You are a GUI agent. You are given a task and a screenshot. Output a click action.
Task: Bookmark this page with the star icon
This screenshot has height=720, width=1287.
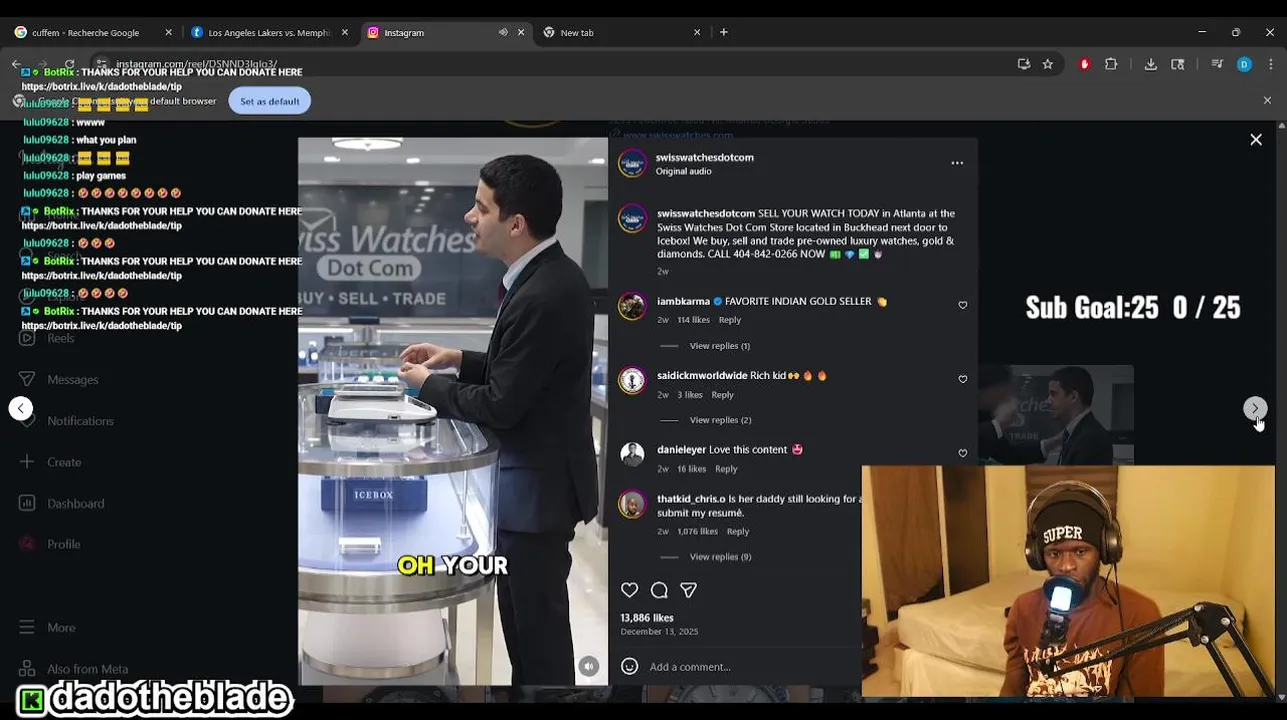(x=1048, y=64)
